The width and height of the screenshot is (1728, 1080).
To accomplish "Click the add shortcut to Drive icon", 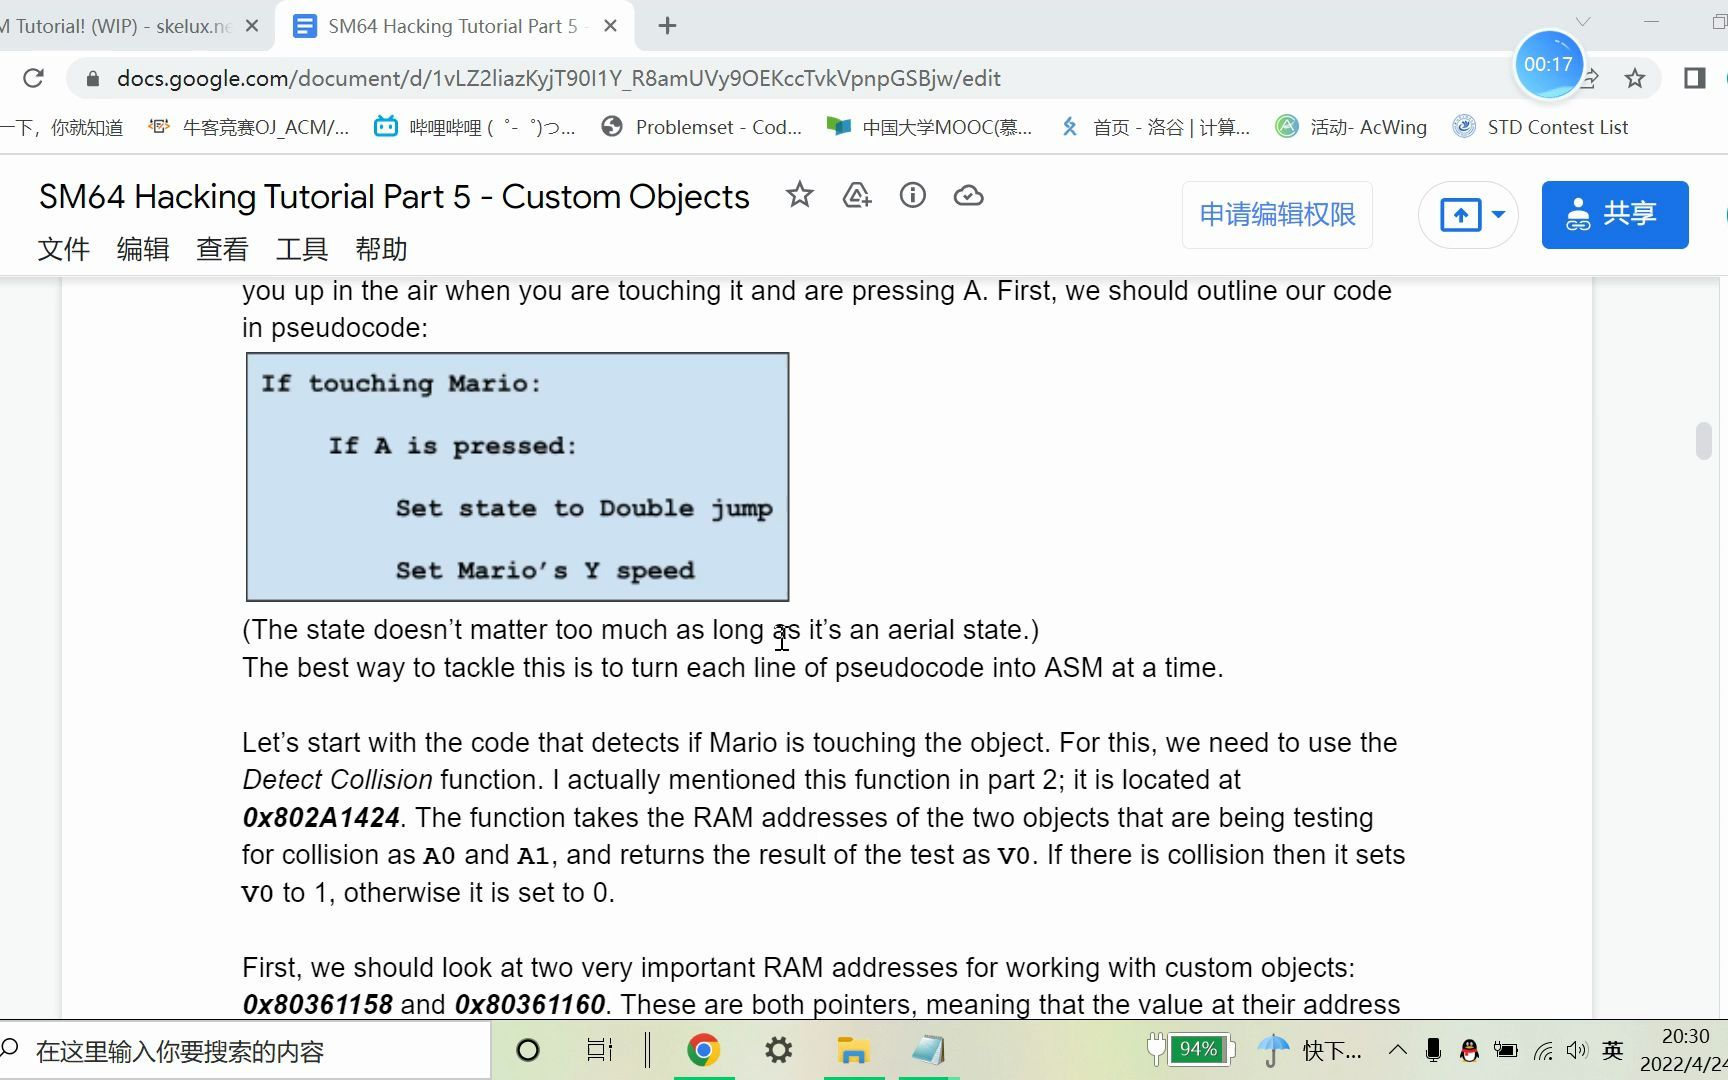I will pyautogui.click(x=857, y=195).
